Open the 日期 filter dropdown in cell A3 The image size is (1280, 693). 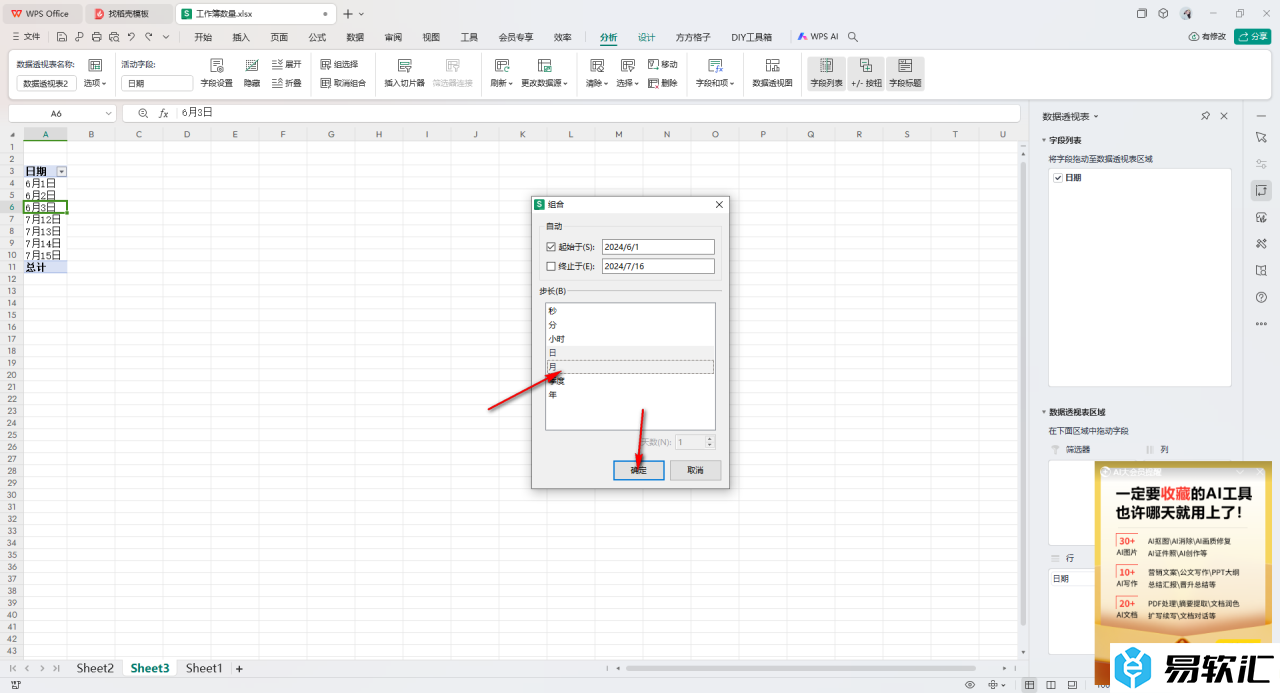point(61,171)
